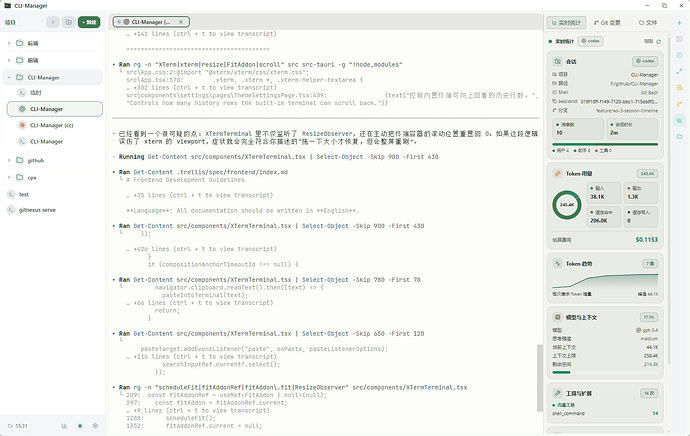Click the model and context card chip icon

(x=558, y=317)
